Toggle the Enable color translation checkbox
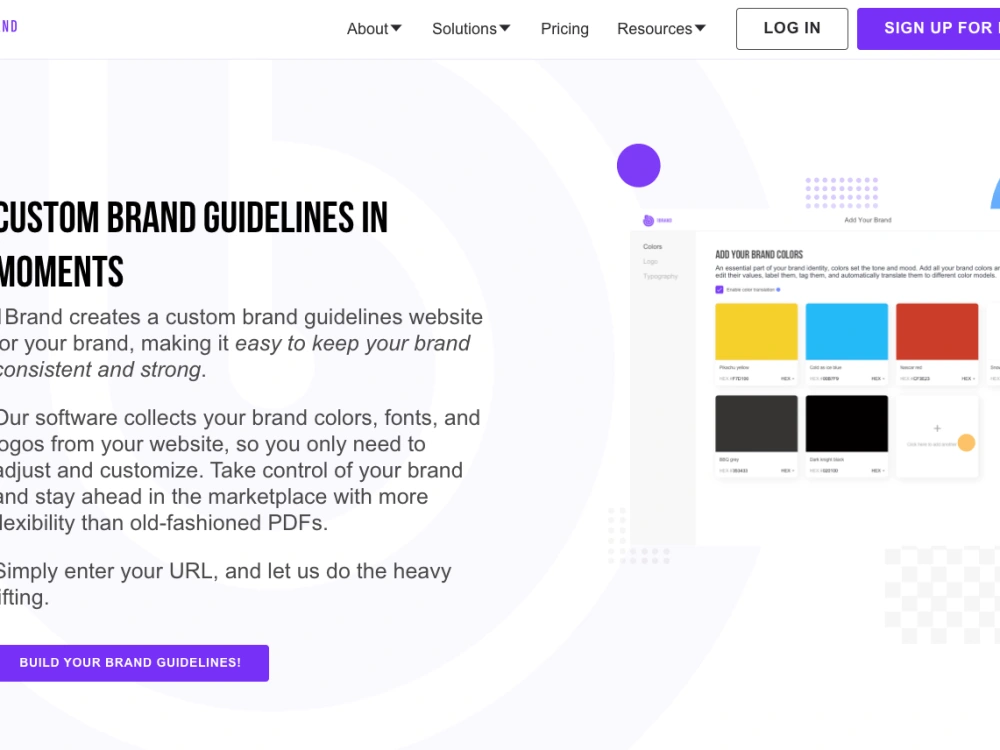The height and width of the screenshot is (750, 1000). pyautogui.click(x=719, y=290)
